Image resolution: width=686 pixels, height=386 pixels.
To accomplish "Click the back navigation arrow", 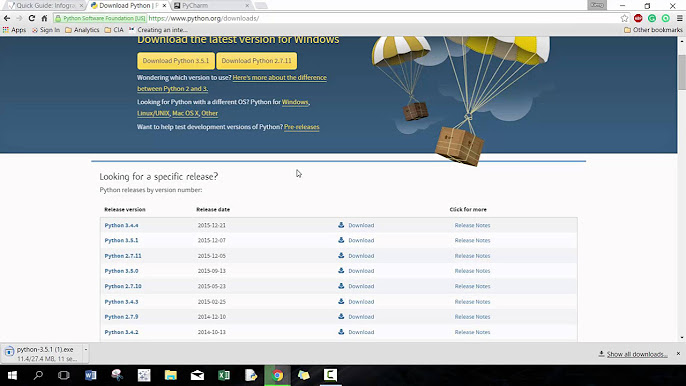I will pyautogui.click(x=7, y=18).
